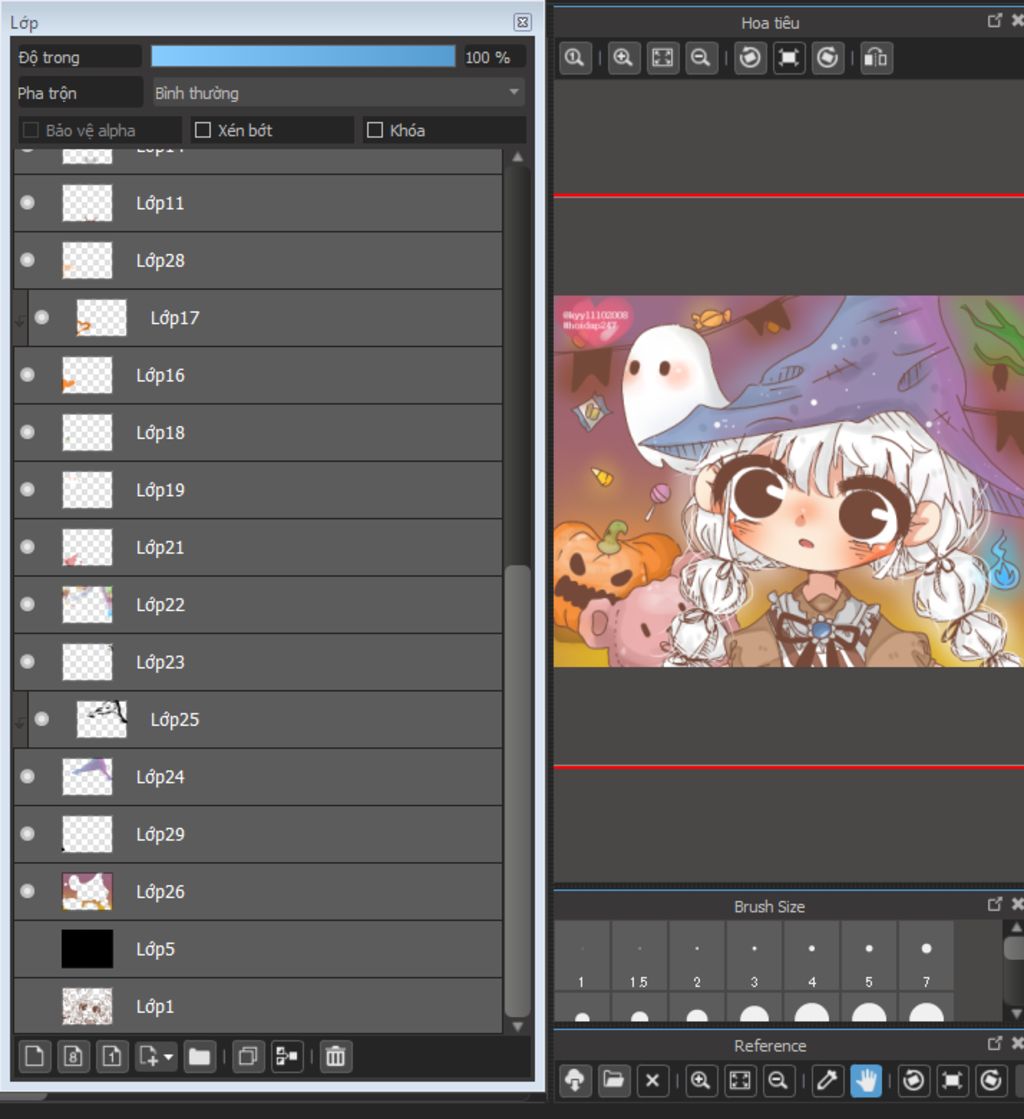The height and width of the screenshot is (1119, 1024).
Task: Zoom out within the Hoa tiêu navigator
Action: pos(701,58)
